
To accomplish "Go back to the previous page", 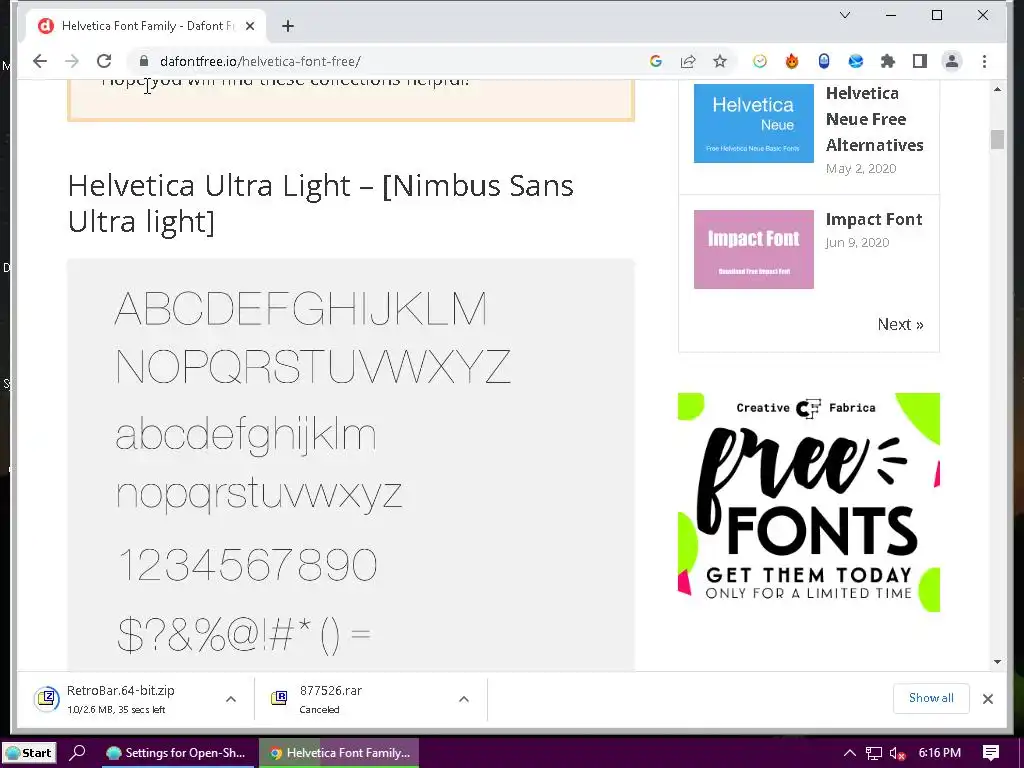I will (40, 61).
